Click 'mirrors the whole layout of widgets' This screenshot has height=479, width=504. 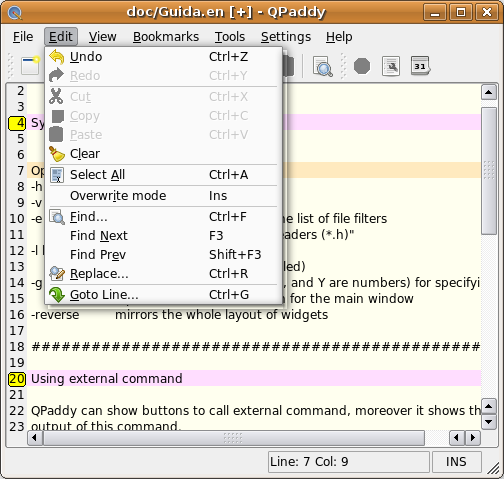(x=221, y=315)
